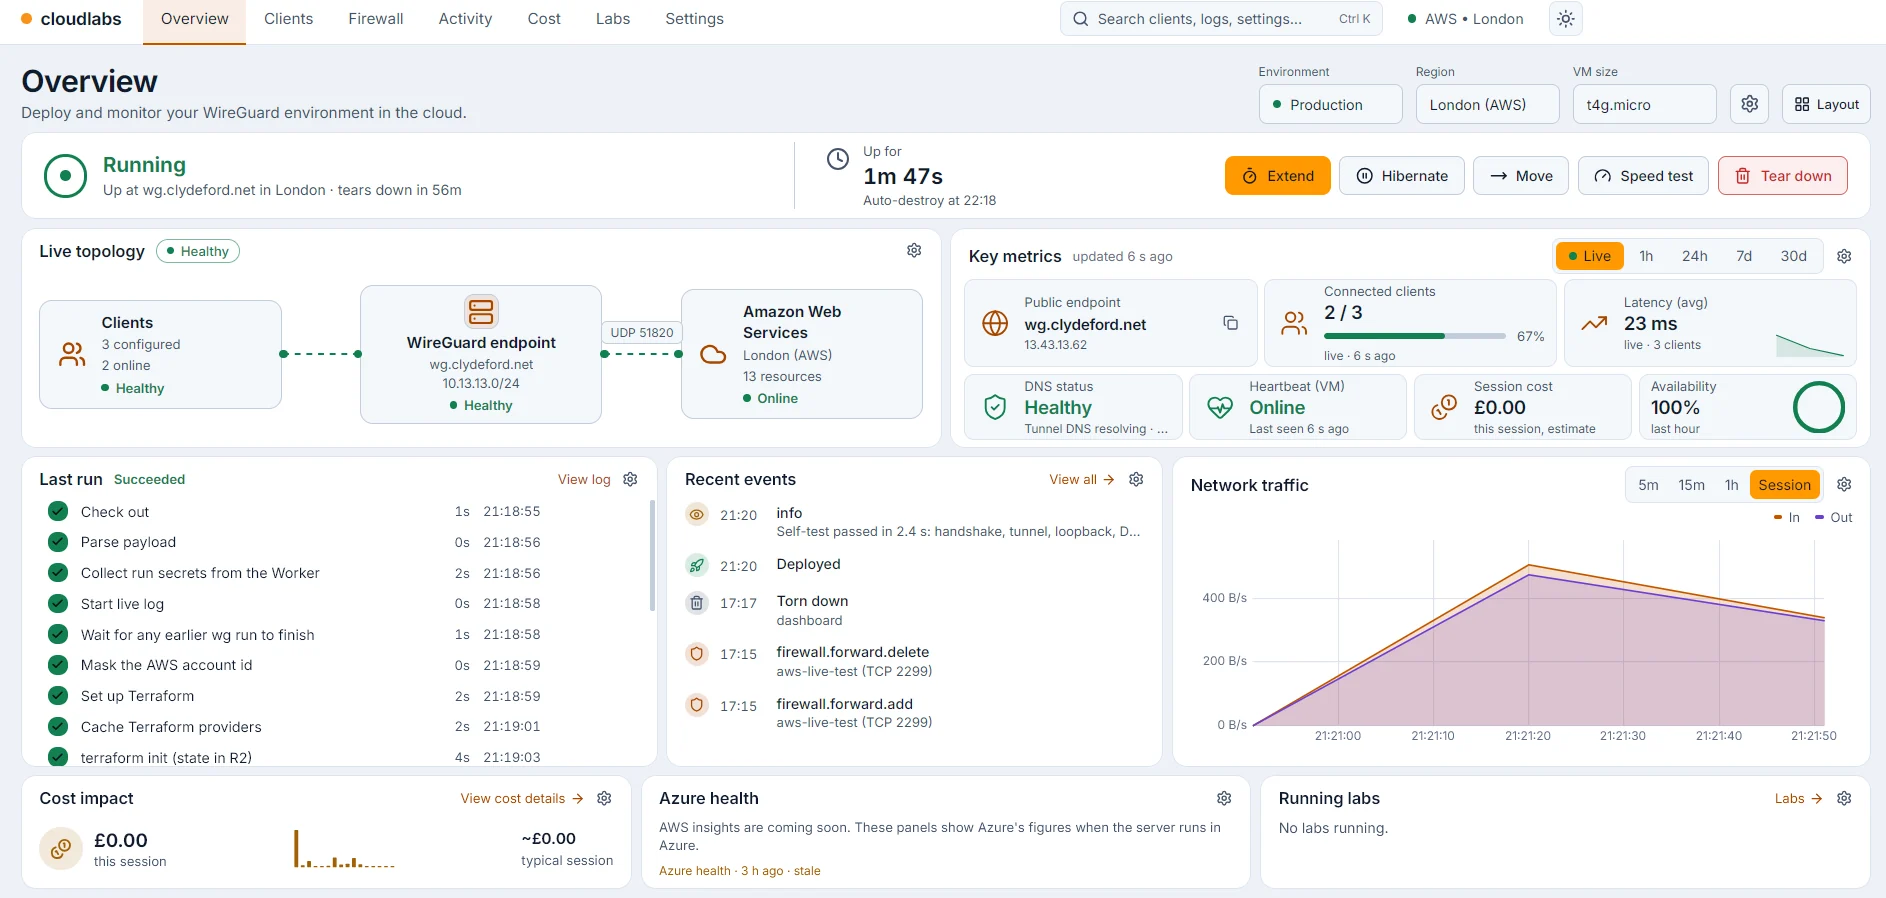Click the red Tear down button
The width and height of the screenshot is (1886, 898).
(1783, 176)
